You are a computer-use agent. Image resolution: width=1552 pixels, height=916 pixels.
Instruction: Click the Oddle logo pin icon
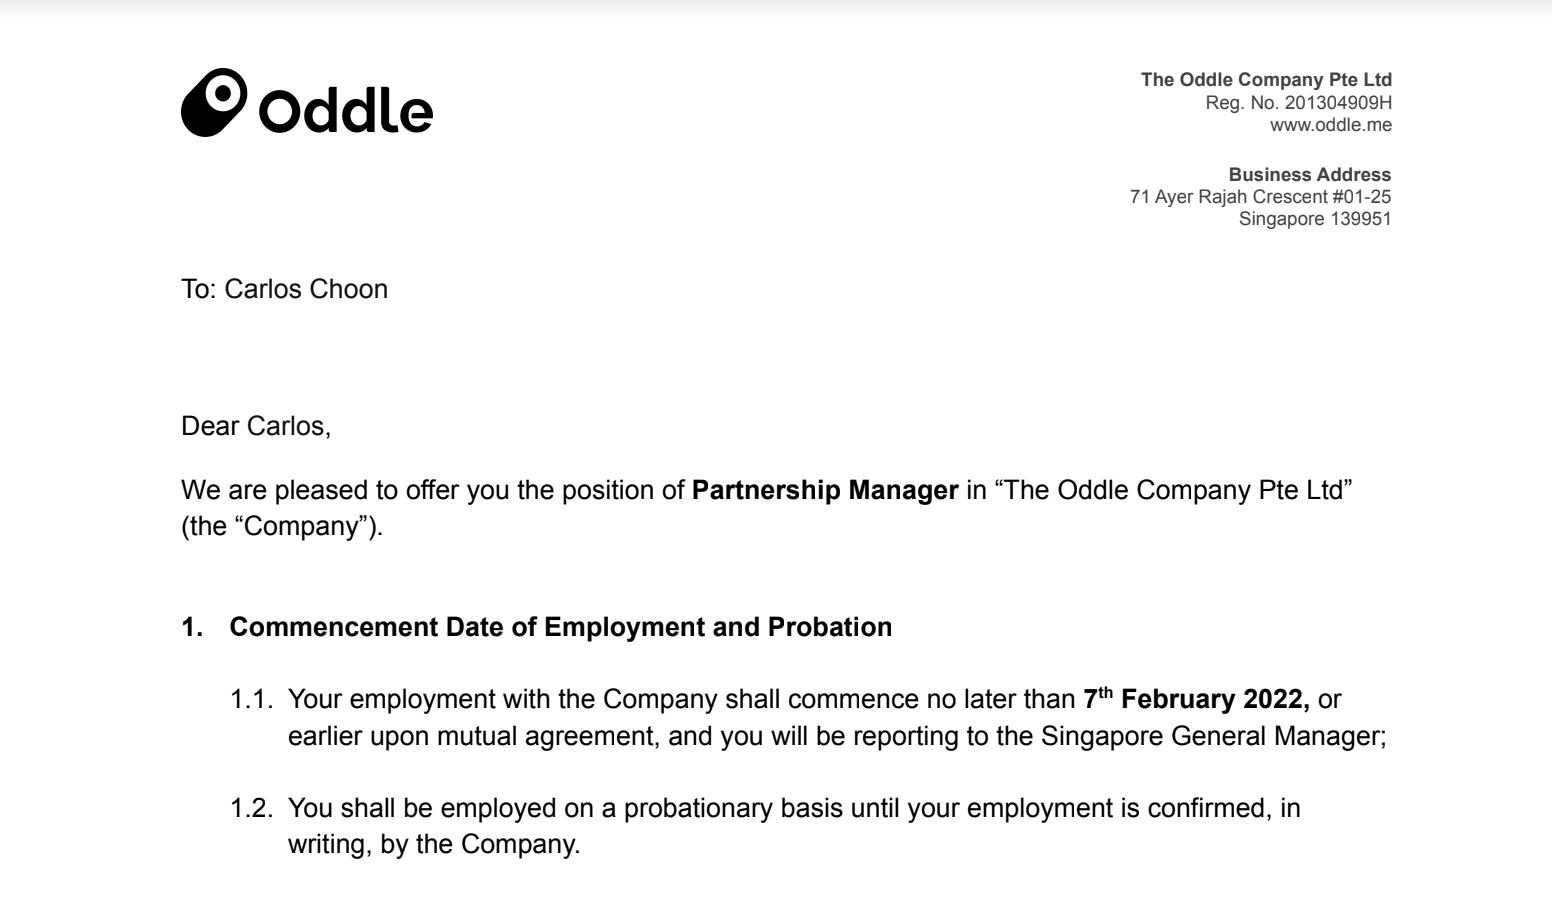coord(214,103)
